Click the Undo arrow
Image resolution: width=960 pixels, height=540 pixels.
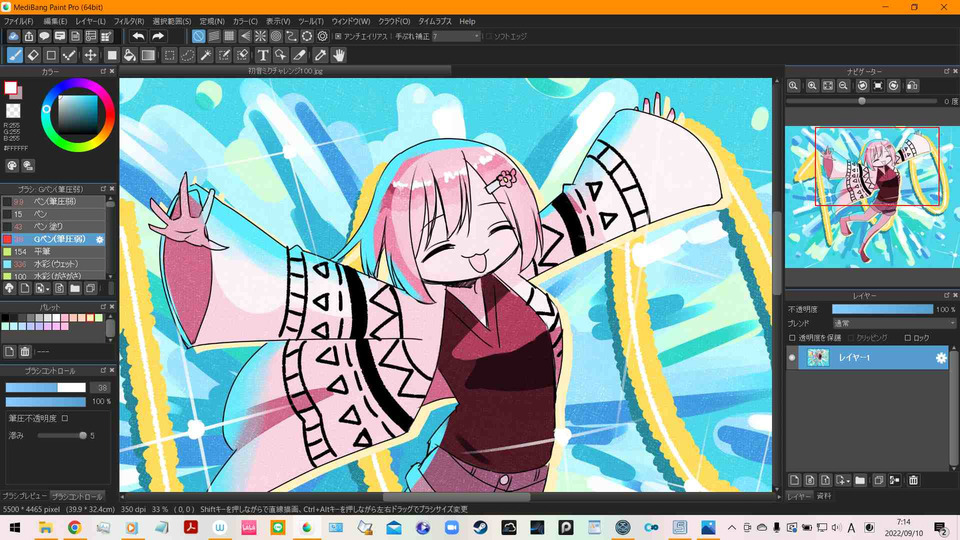point(139,36)
